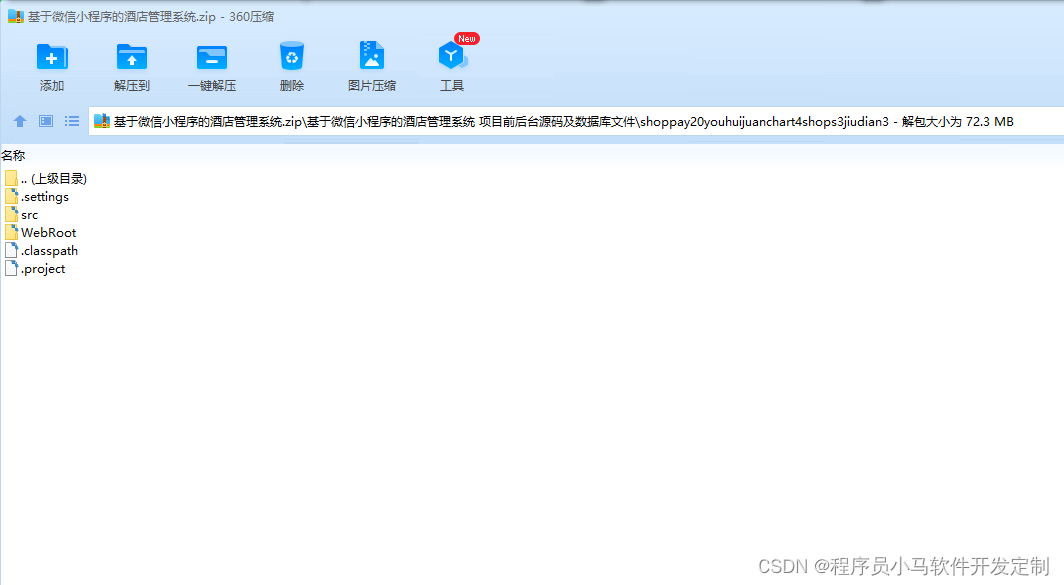
Task: Click the 360压缩 app icon in title bar
Action: pyautogui.click(x=16, y=16)
